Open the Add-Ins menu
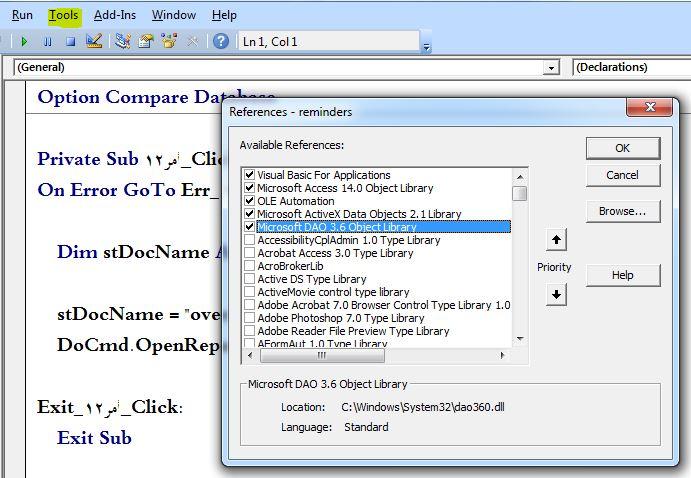Image resolution: width=691 pixels, height=478 pixels. 115,15
